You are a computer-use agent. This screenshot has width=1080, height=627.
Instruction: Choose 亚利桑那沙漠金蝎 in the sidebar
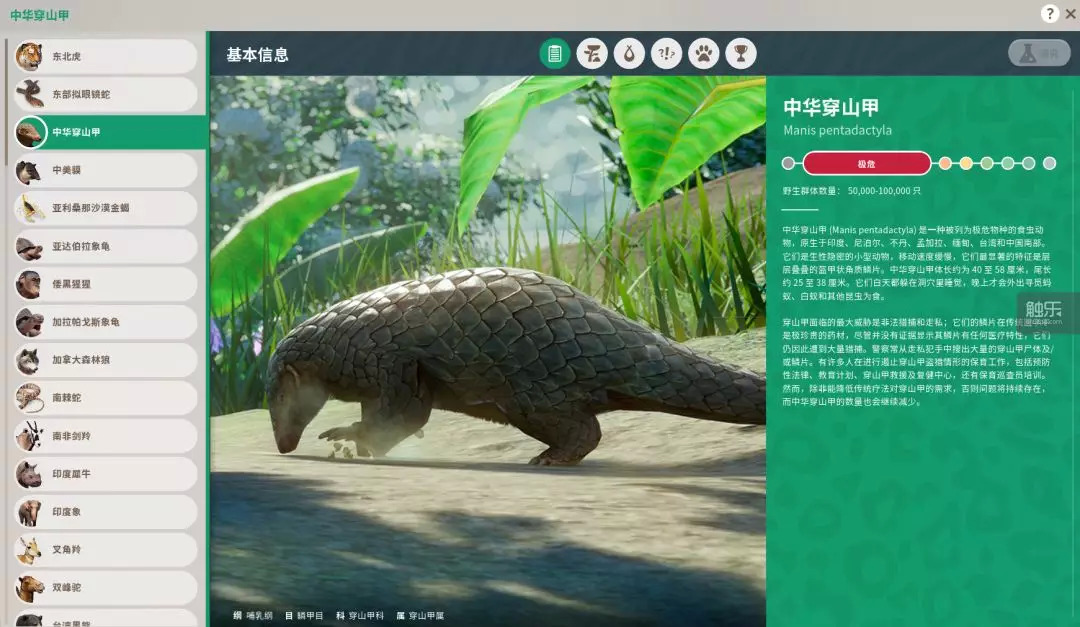[x=105, y=208]
